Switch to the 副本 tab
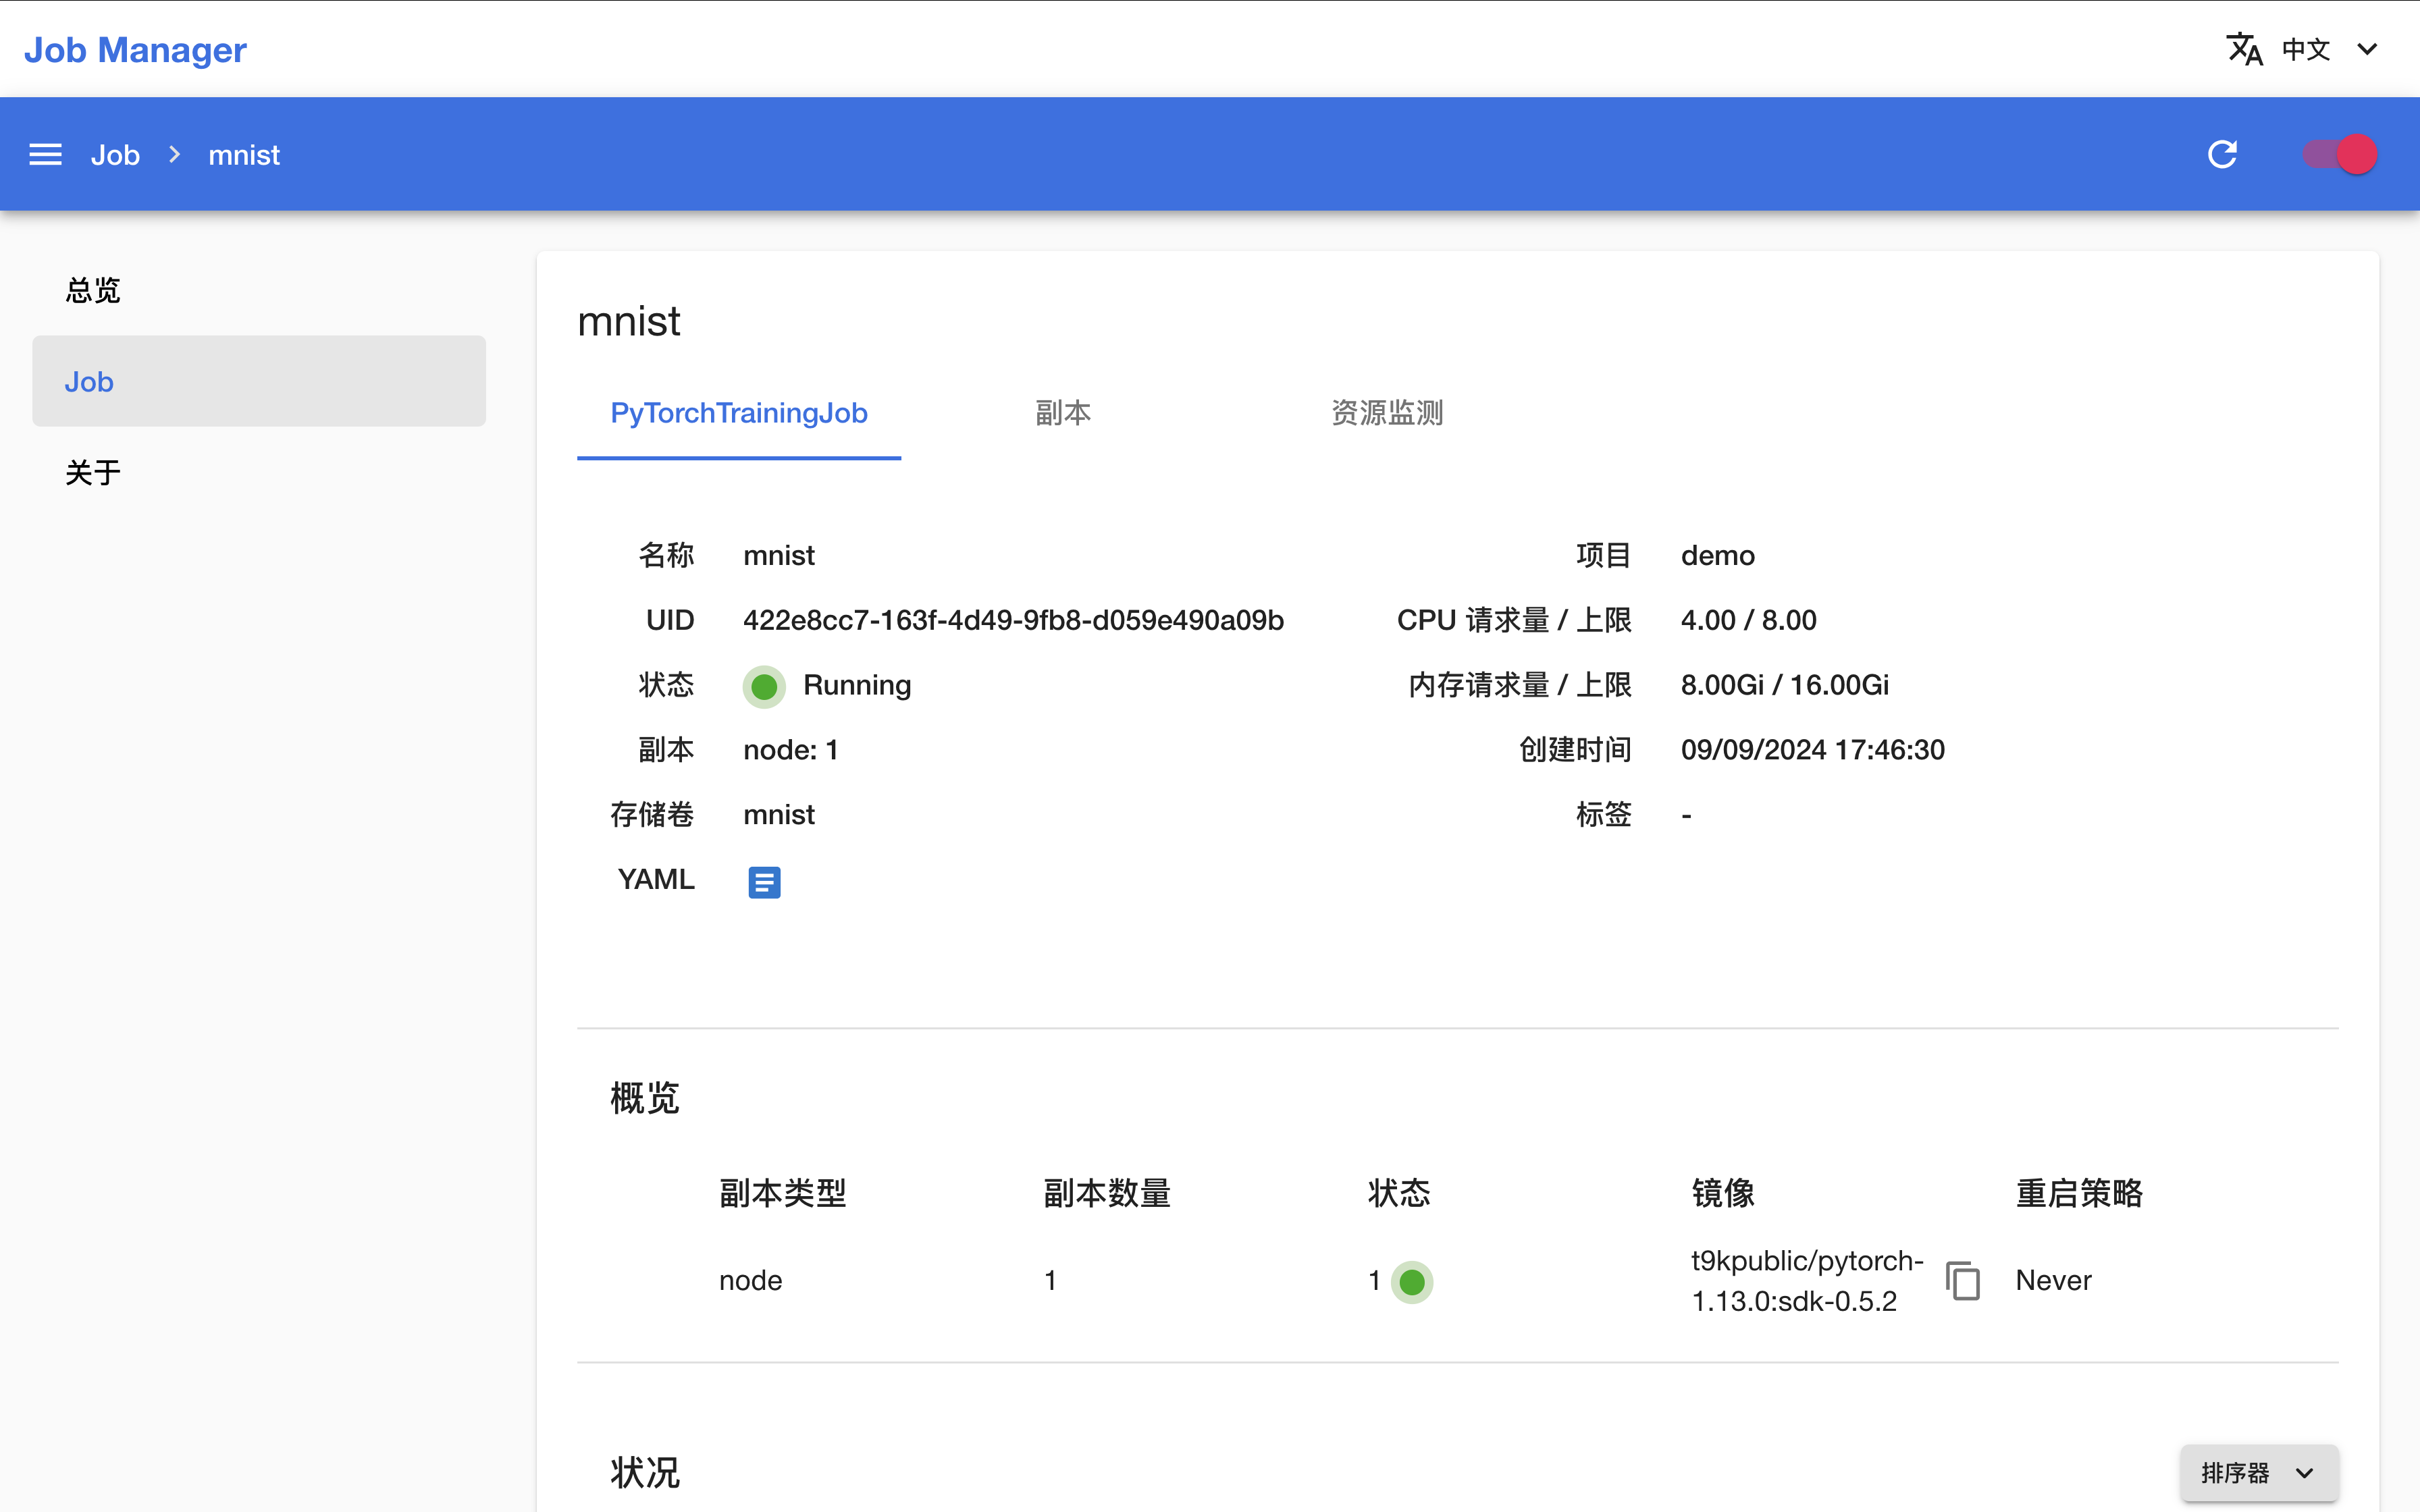The image size is (2420, 1512). pyautogui.click(x=1063, y=413)
